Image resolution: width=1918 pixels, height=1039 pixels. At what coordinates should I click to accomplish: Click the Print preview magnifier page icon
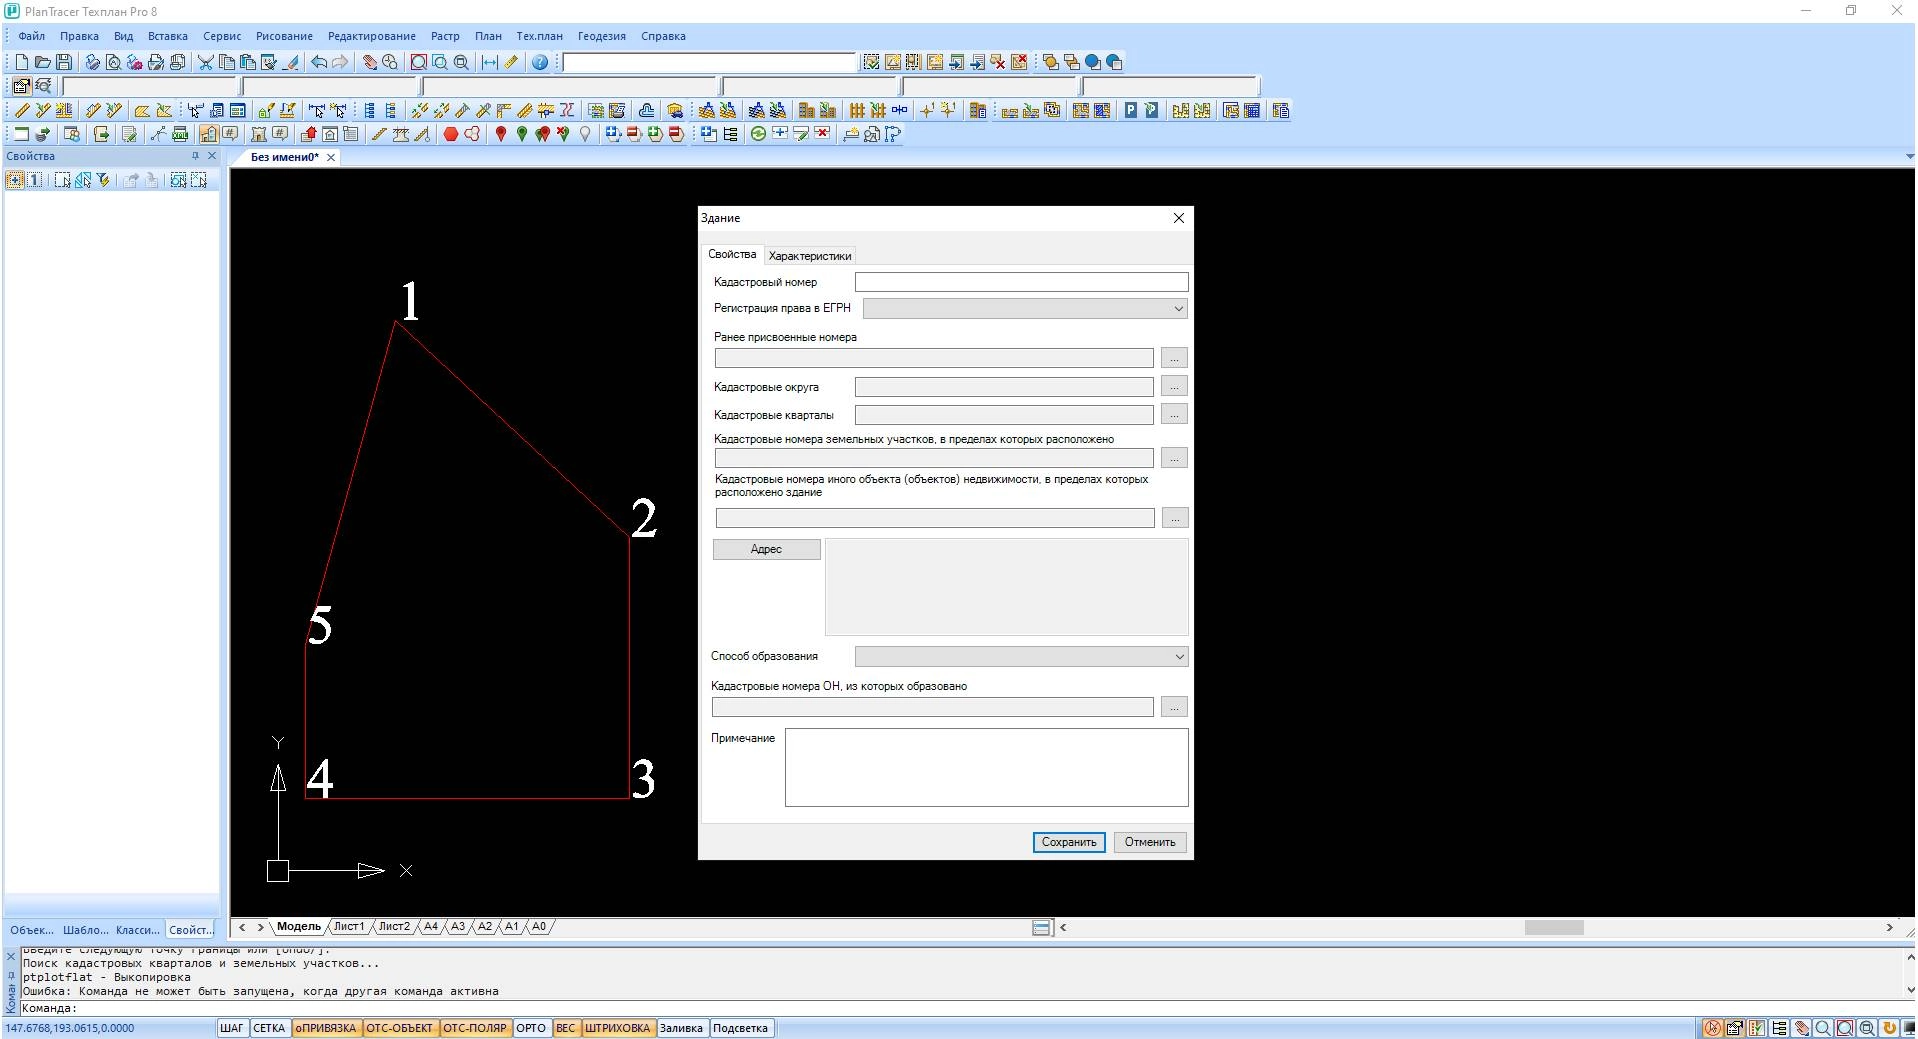click(114, 62)
